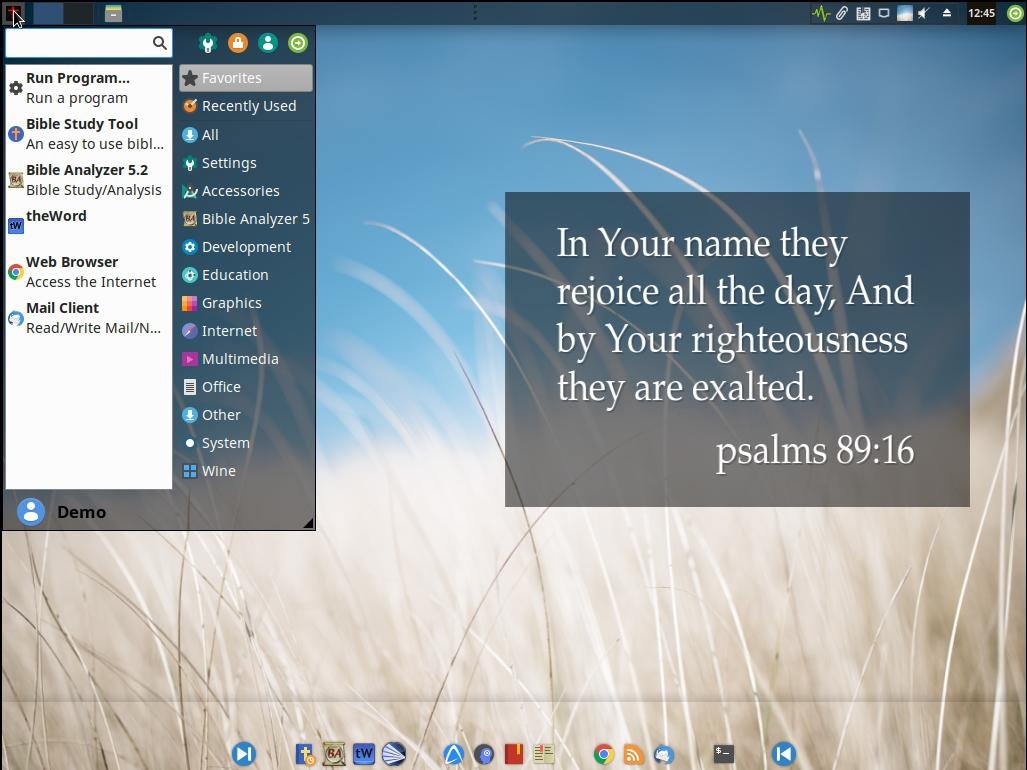Open the Chrome browser in the bottom dock

603,754
